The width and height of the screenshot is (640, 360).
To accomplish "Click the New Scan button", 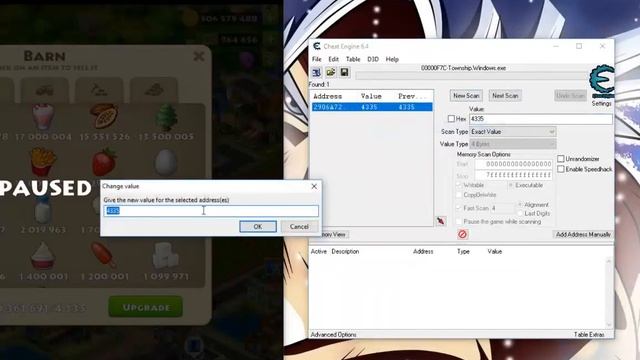I will tap(466, 96).
